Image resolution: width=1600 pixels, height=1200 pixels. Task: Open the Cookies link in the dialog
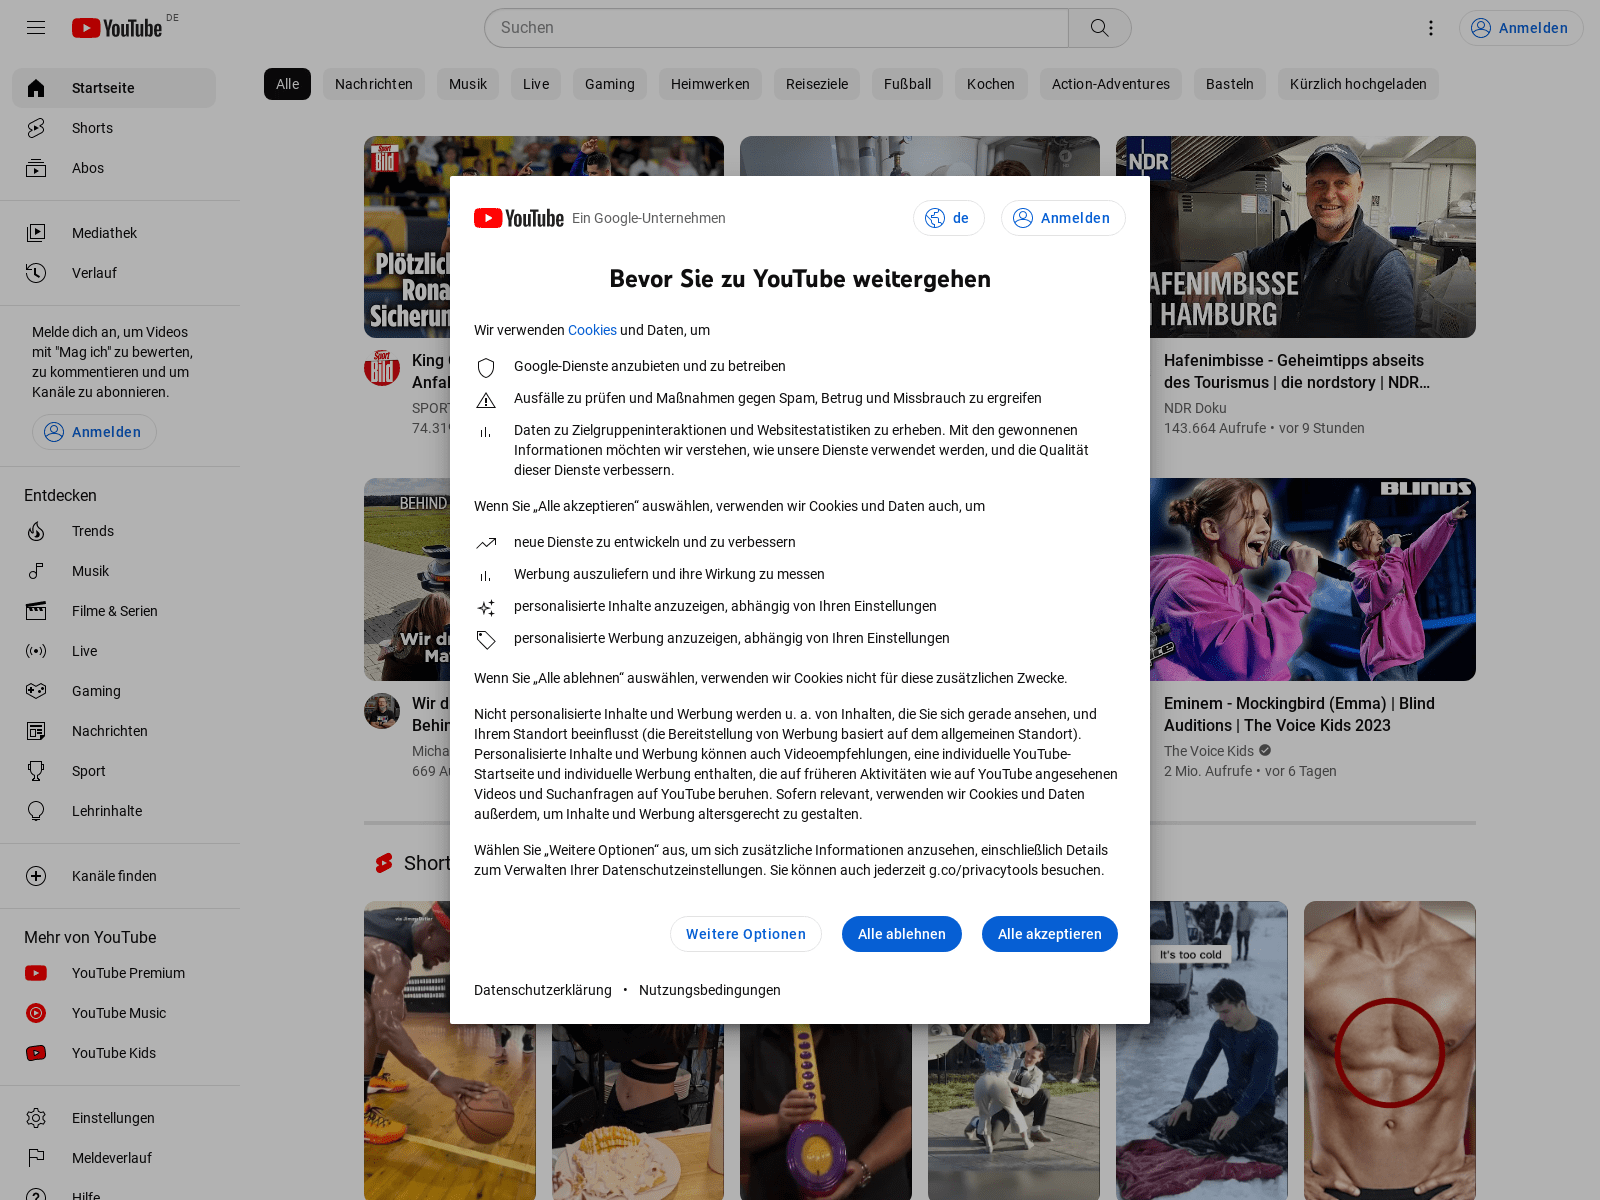[x=592, y=330]
